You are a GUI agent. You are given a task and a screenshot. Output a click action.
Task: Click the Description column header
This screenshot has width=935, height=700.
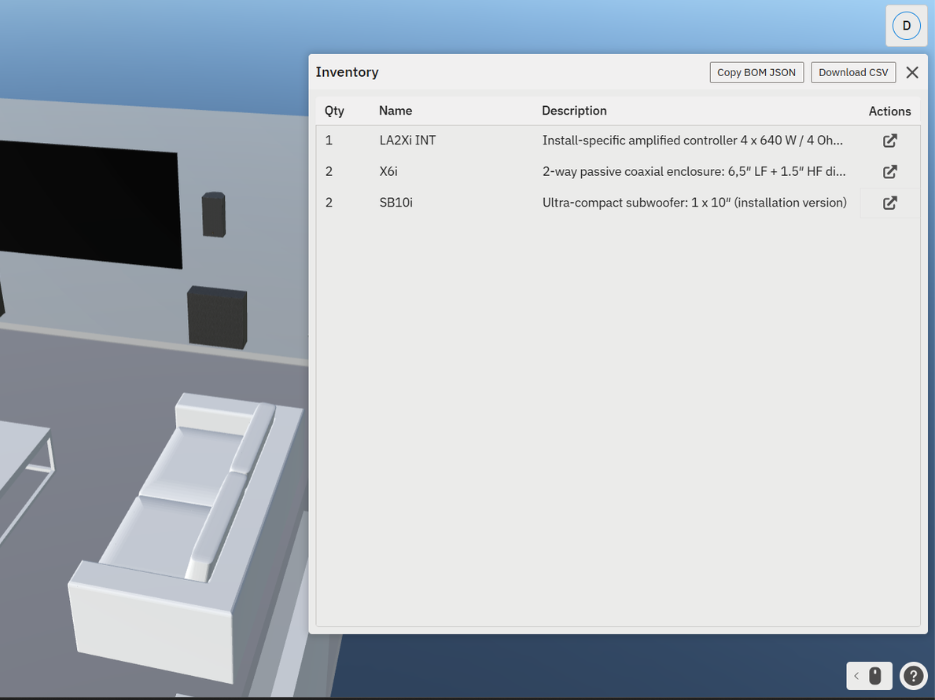point(574,111)
